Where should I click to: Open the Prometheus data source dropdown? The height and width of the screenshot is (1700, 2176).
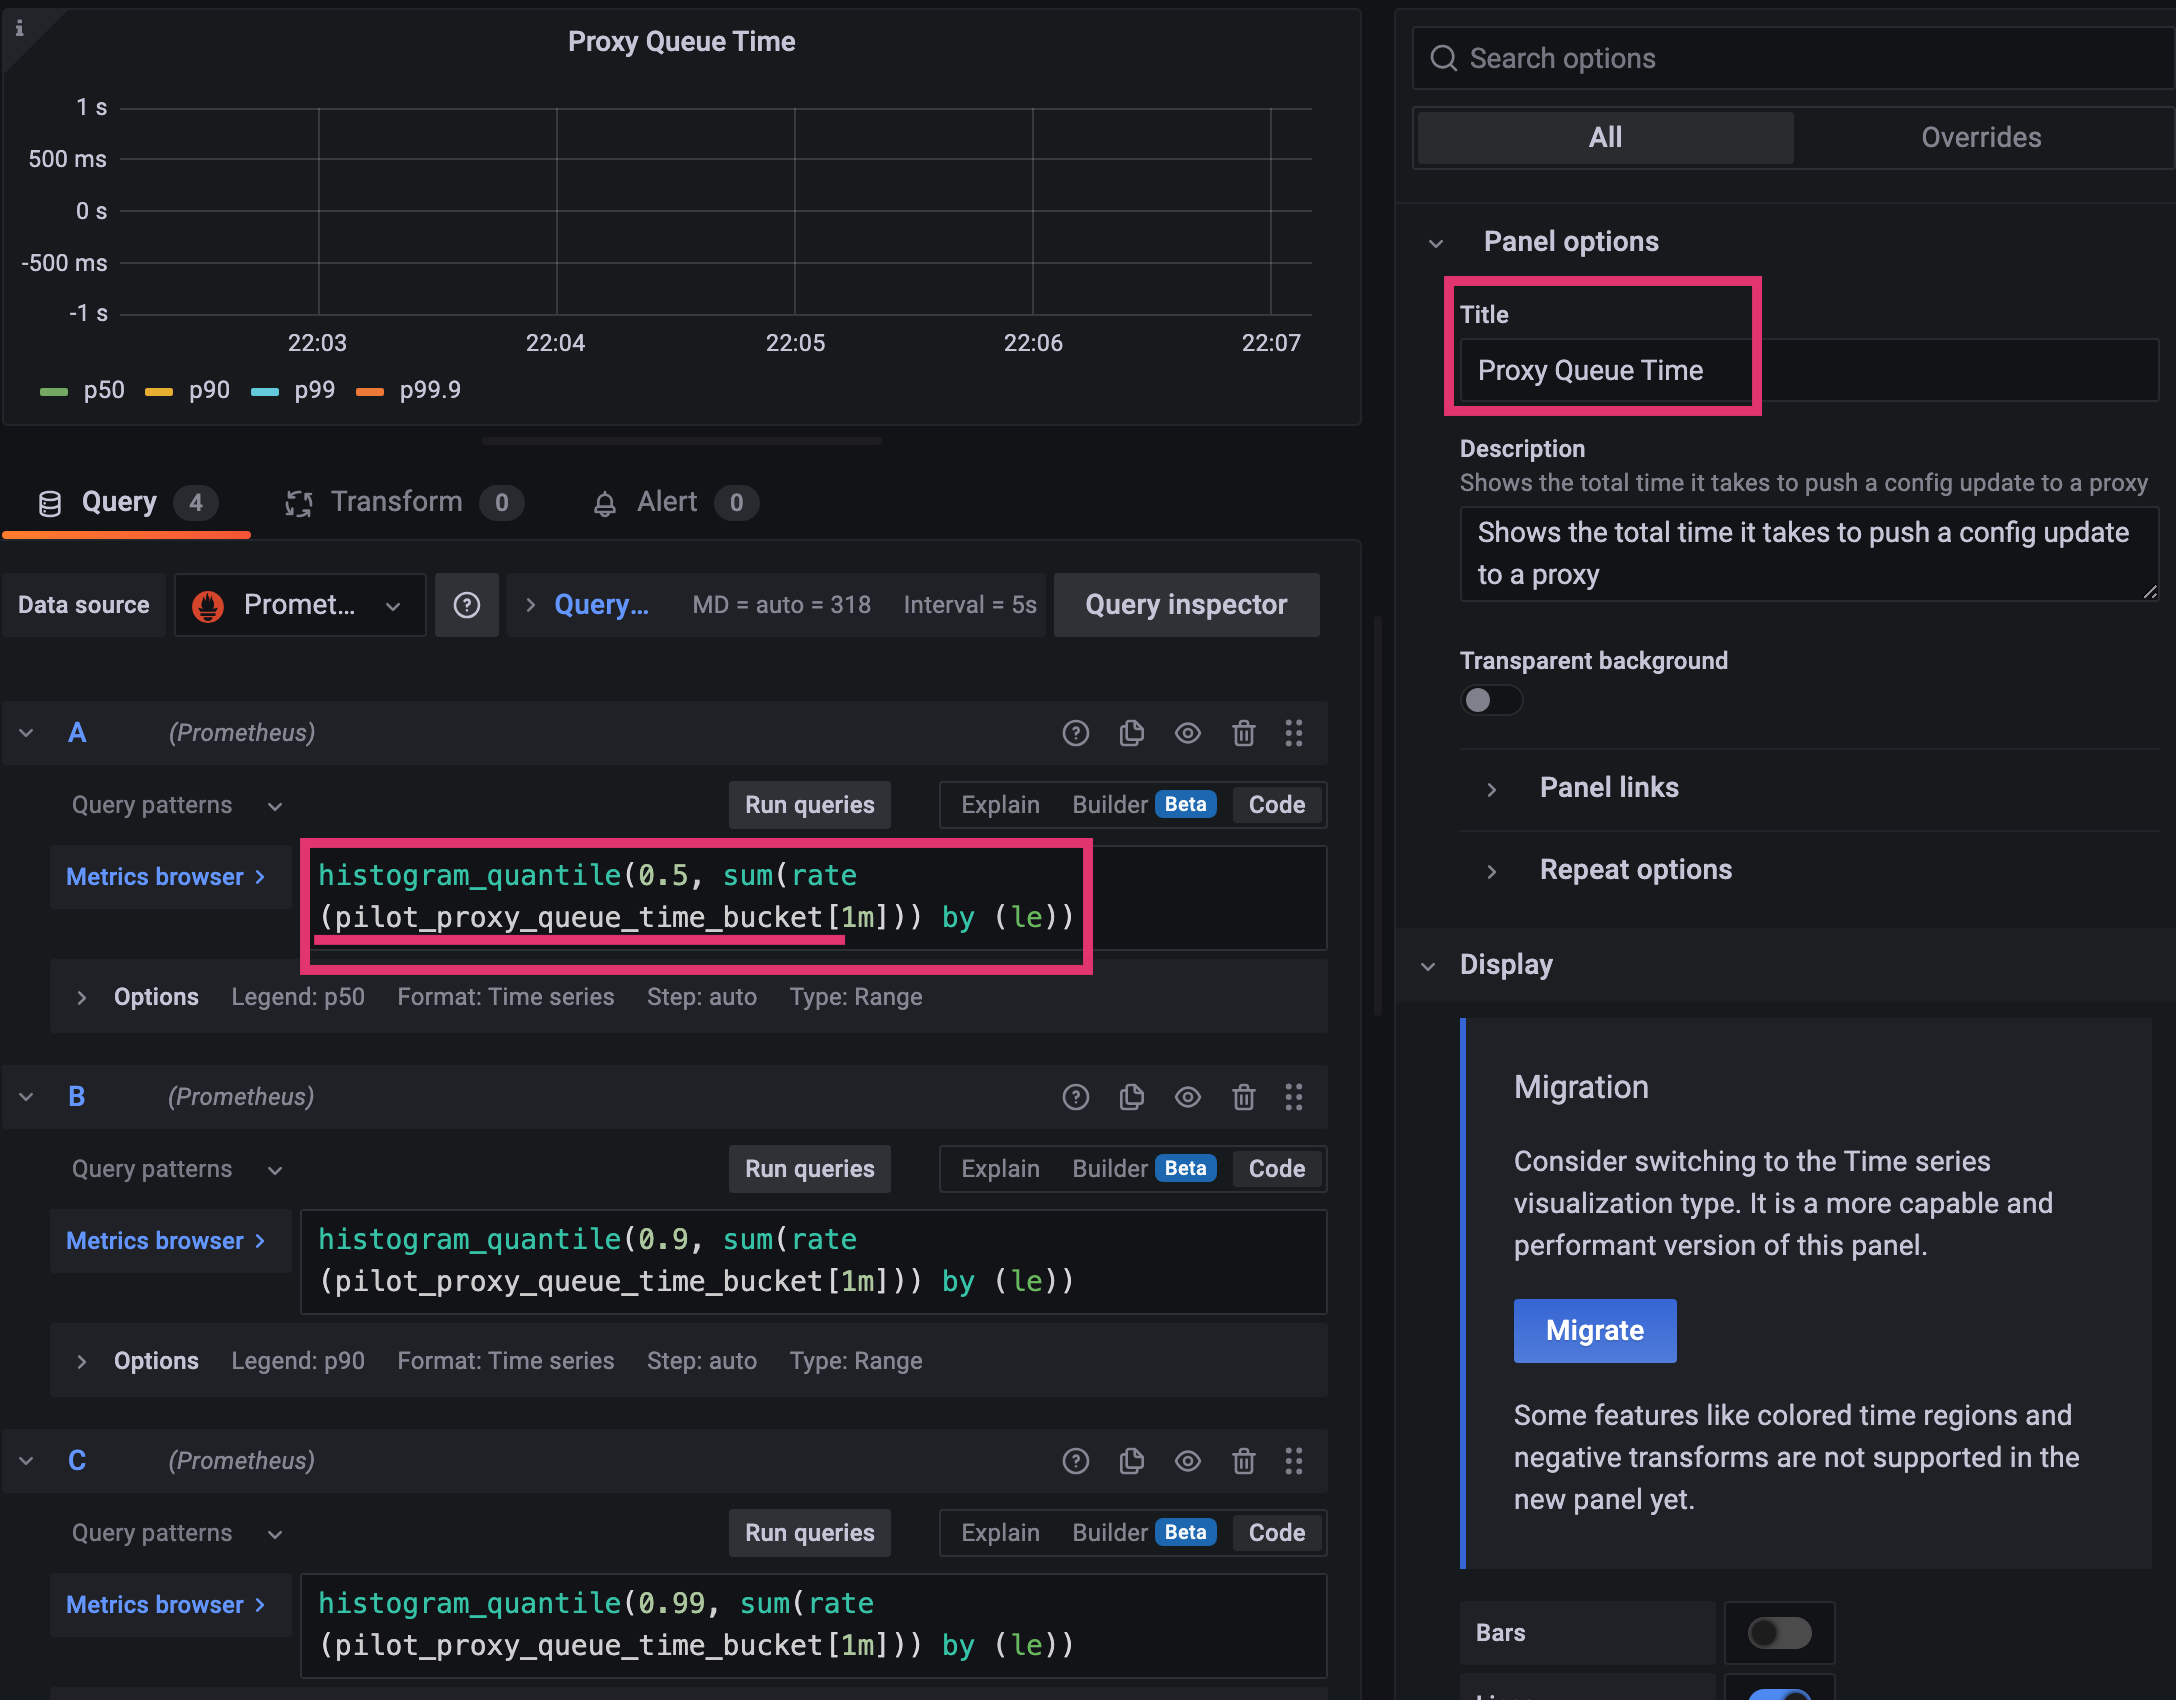(300, 605)
